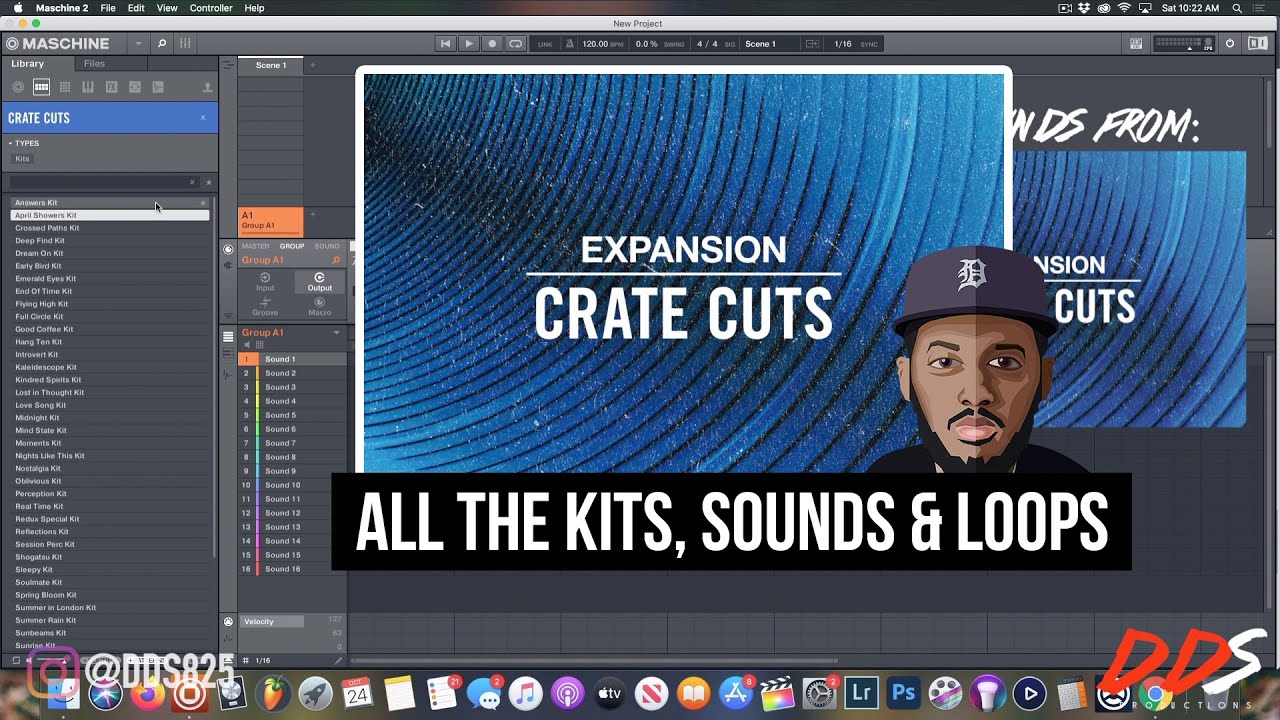Select Answers Kit in results
The image size is (1280, 720).
[x=110, y=203]
